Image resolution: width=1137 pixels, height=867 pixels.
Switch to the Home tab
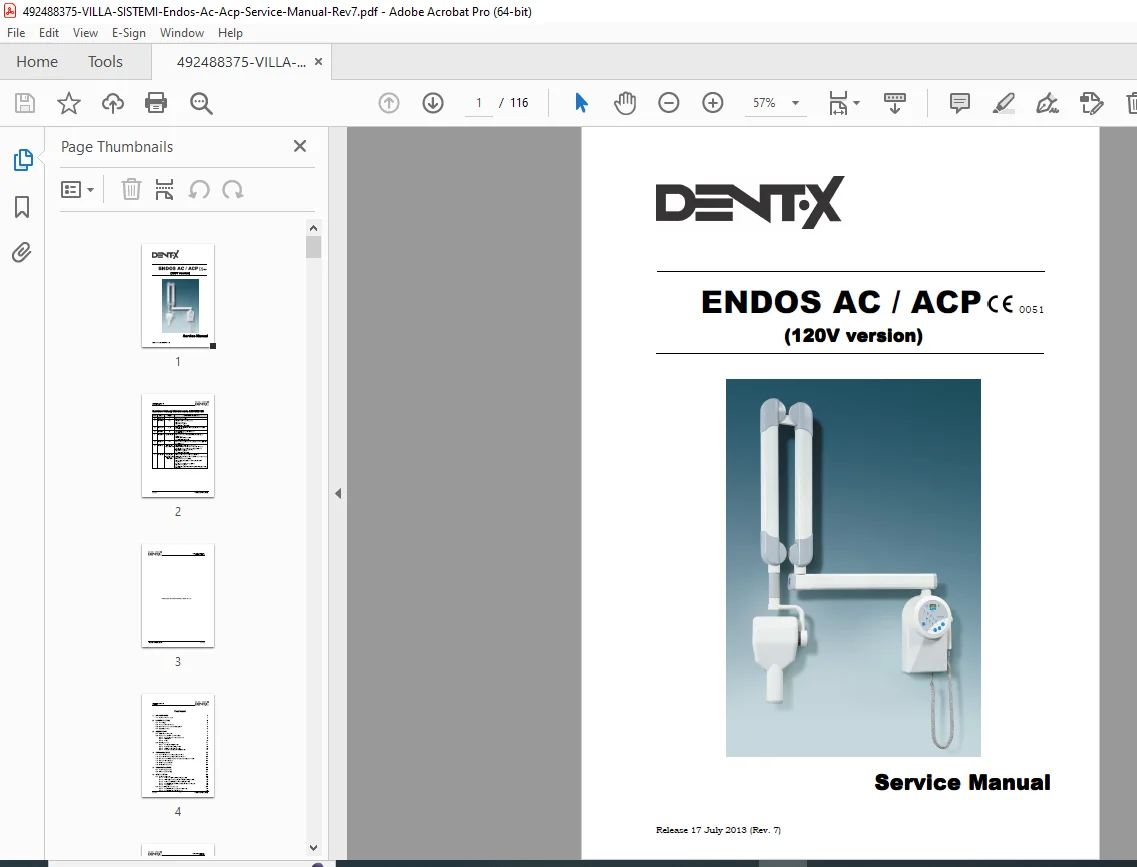(37, 62)
